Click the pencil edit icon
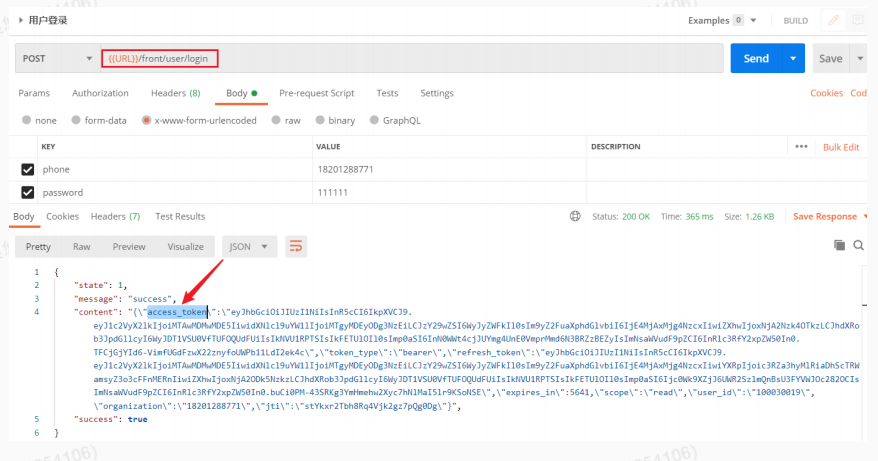Image resolution: width=878 pixels, height=461 pixels. 833,20
